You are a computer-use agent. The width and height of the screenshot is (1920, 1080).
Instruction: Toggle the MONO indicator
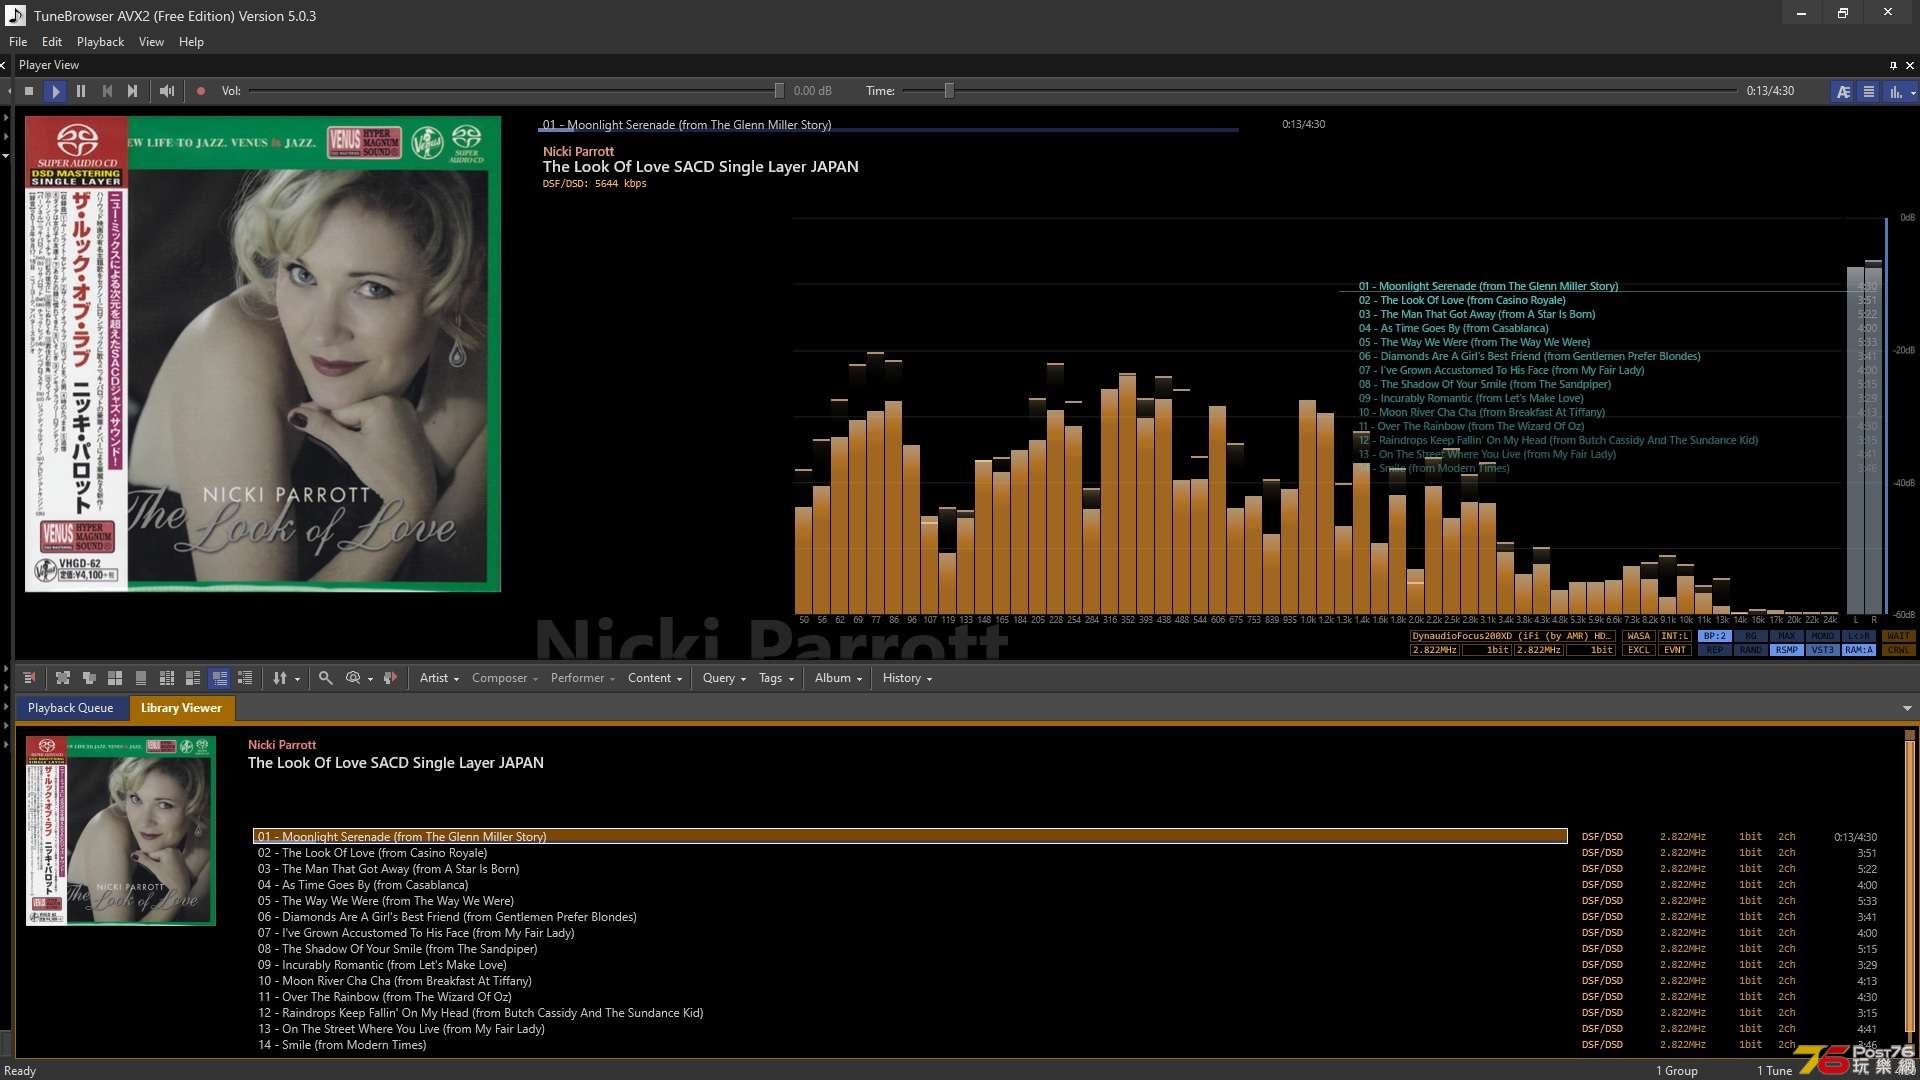(1823, 636)
